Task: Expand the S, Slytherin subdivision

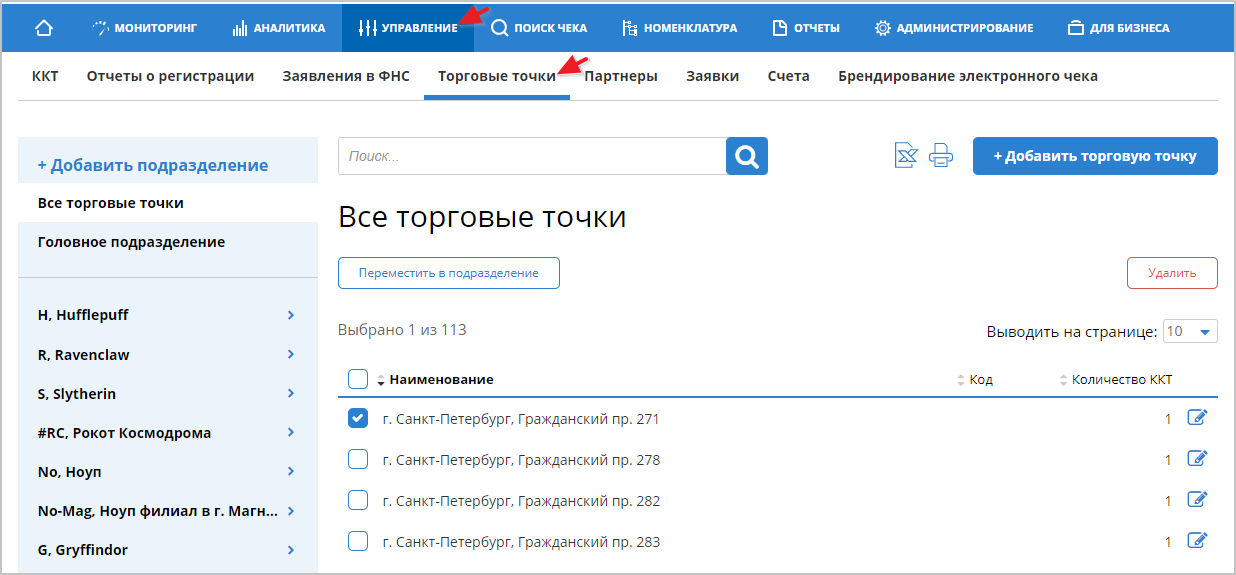Action: pyautogui.click(x=291, y=394)
